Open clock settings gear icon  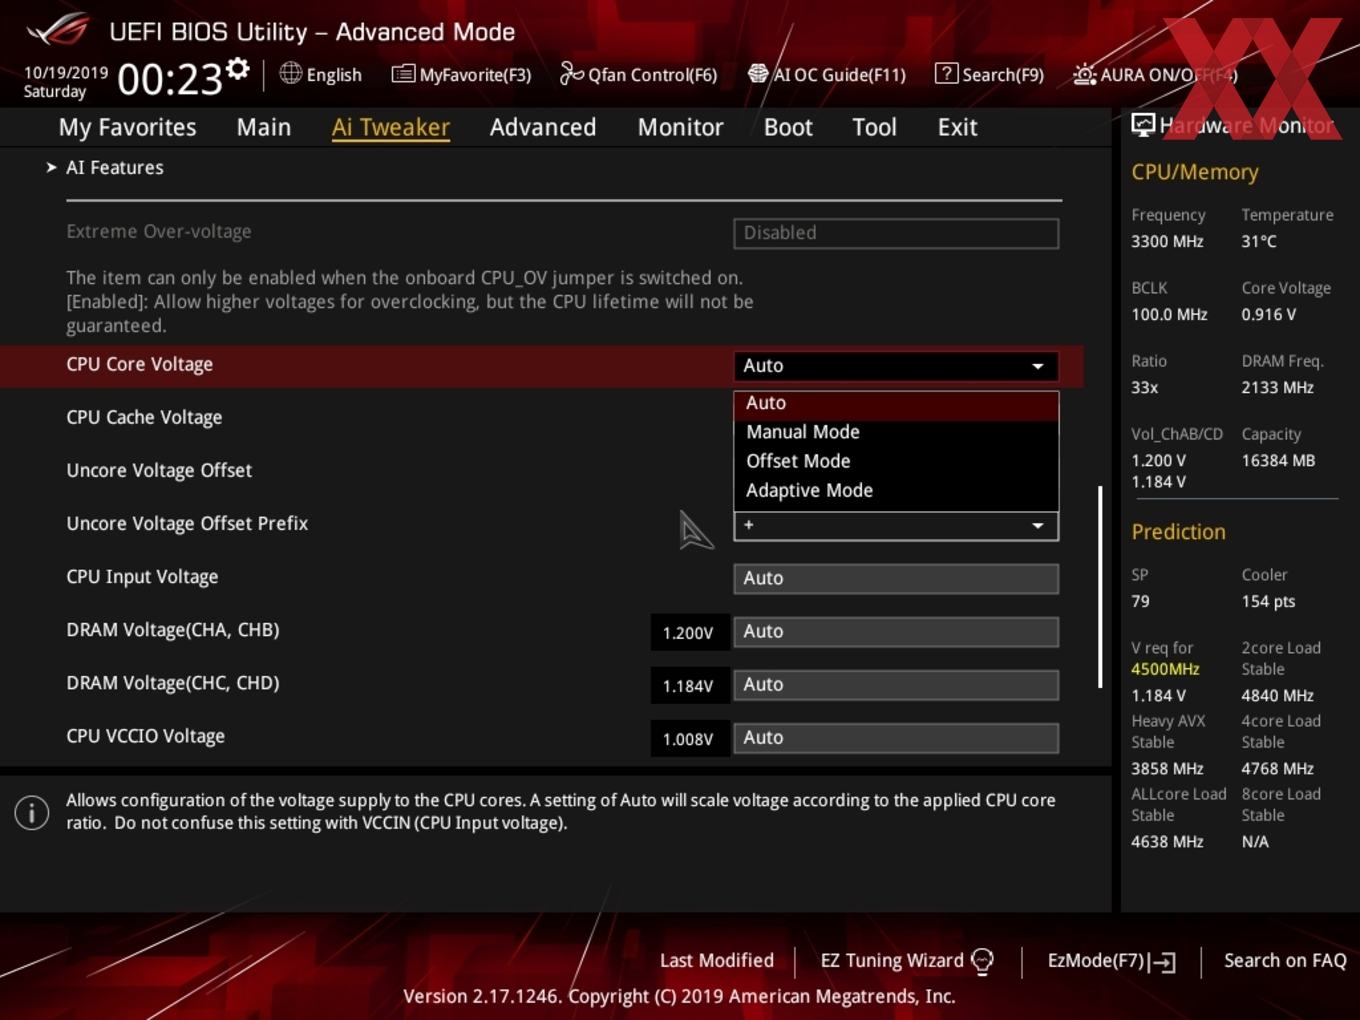pyautogui.click(x=238, y=69)
